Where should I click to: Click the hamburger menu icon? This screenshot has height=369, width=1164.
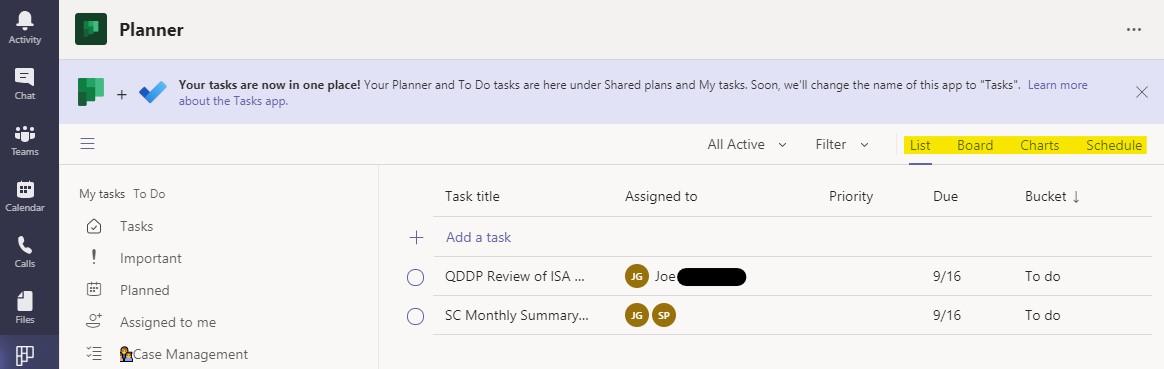88,143
